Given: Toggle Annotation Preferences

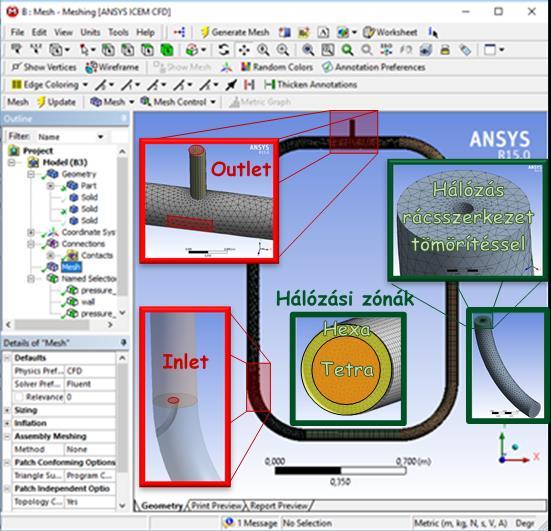Looking at the screenshot, I should [374, 67].
